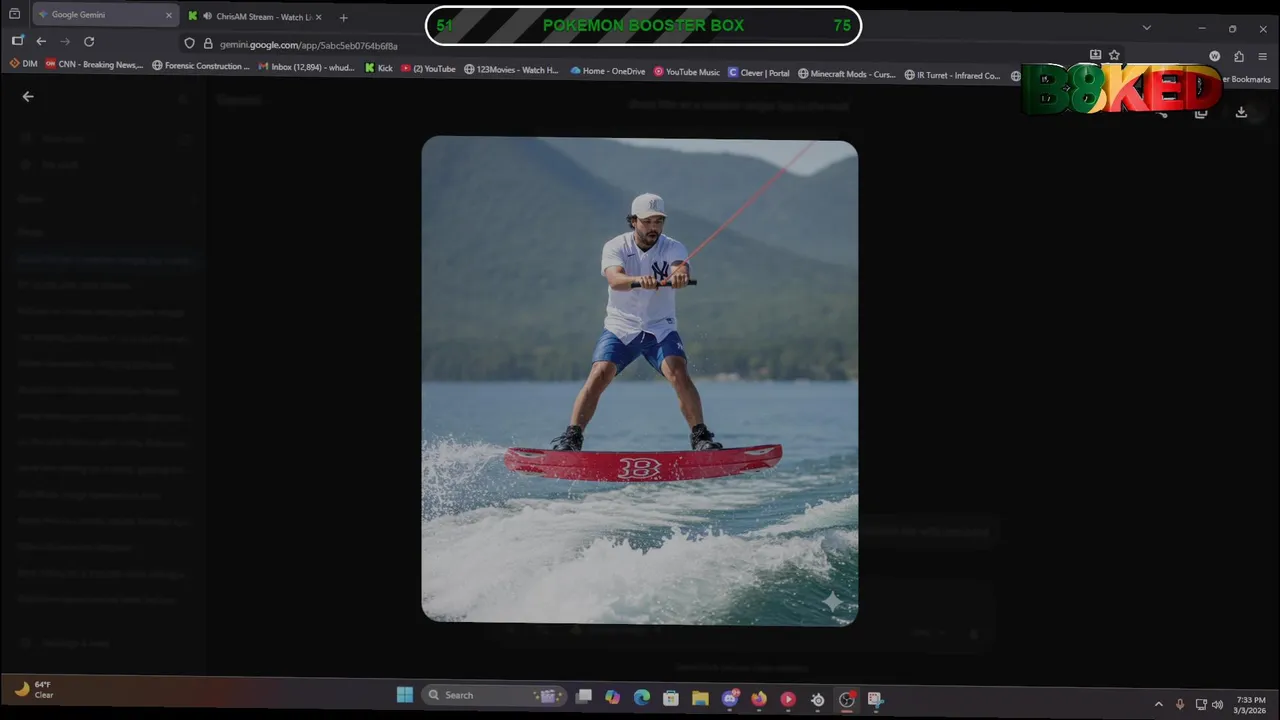Open the YouTube bookmark

coord(428,69)
